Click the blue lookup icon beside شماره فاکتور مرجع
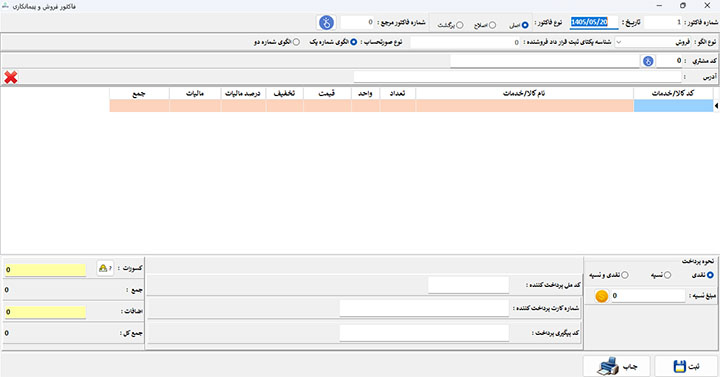This screenshot has height=377, width=720. coord(326,23)
